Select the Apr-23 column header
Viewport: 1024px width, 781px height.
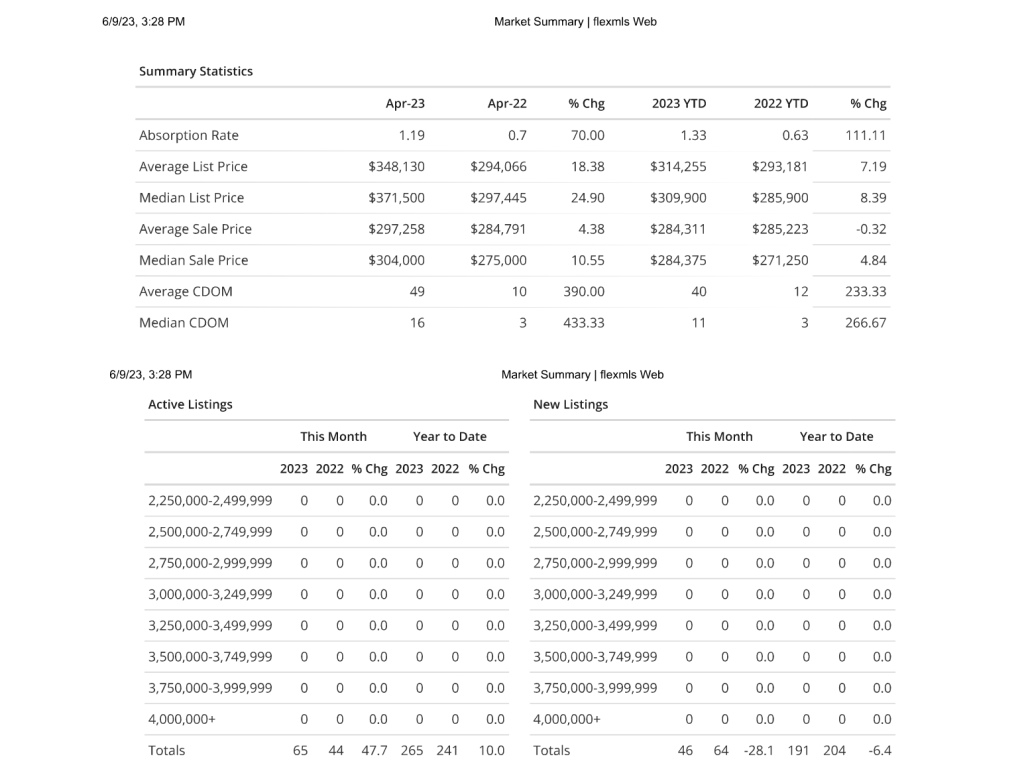[x=405, y=104]
